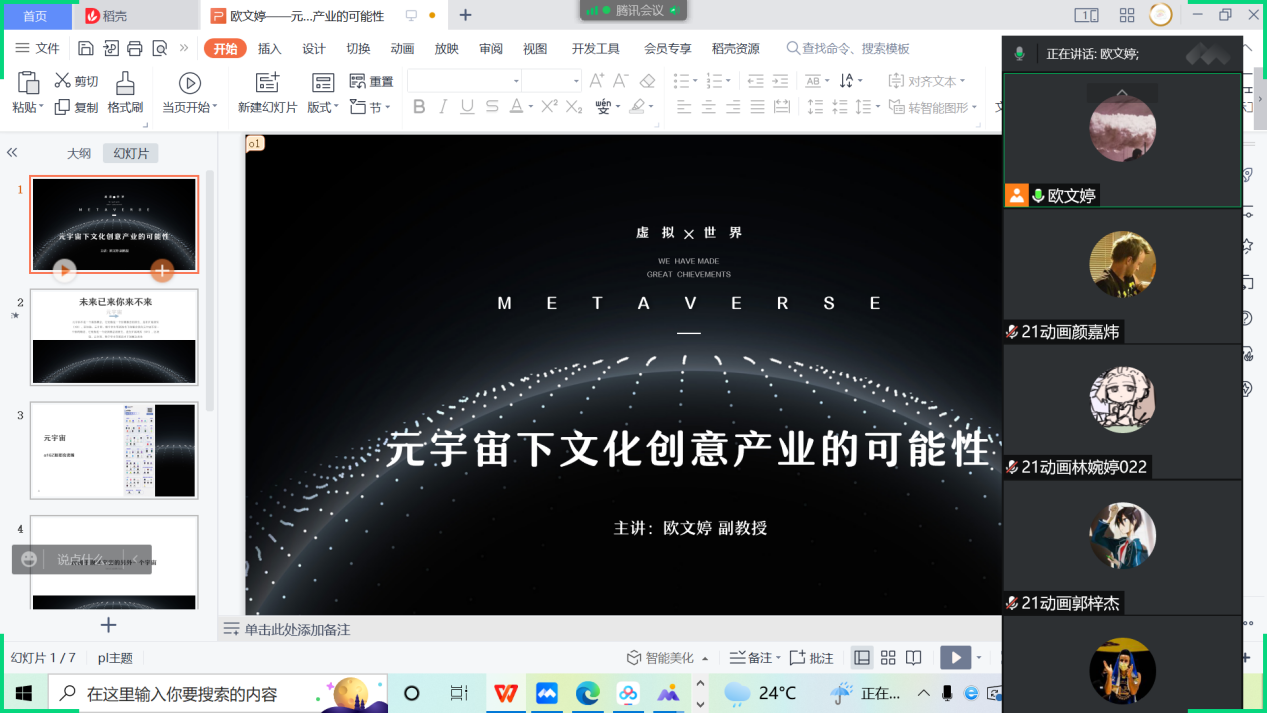Add a slide with 新建幻灯片
Screen dimensions: 1267x713
pyautogui.click(x=267, y=92)
